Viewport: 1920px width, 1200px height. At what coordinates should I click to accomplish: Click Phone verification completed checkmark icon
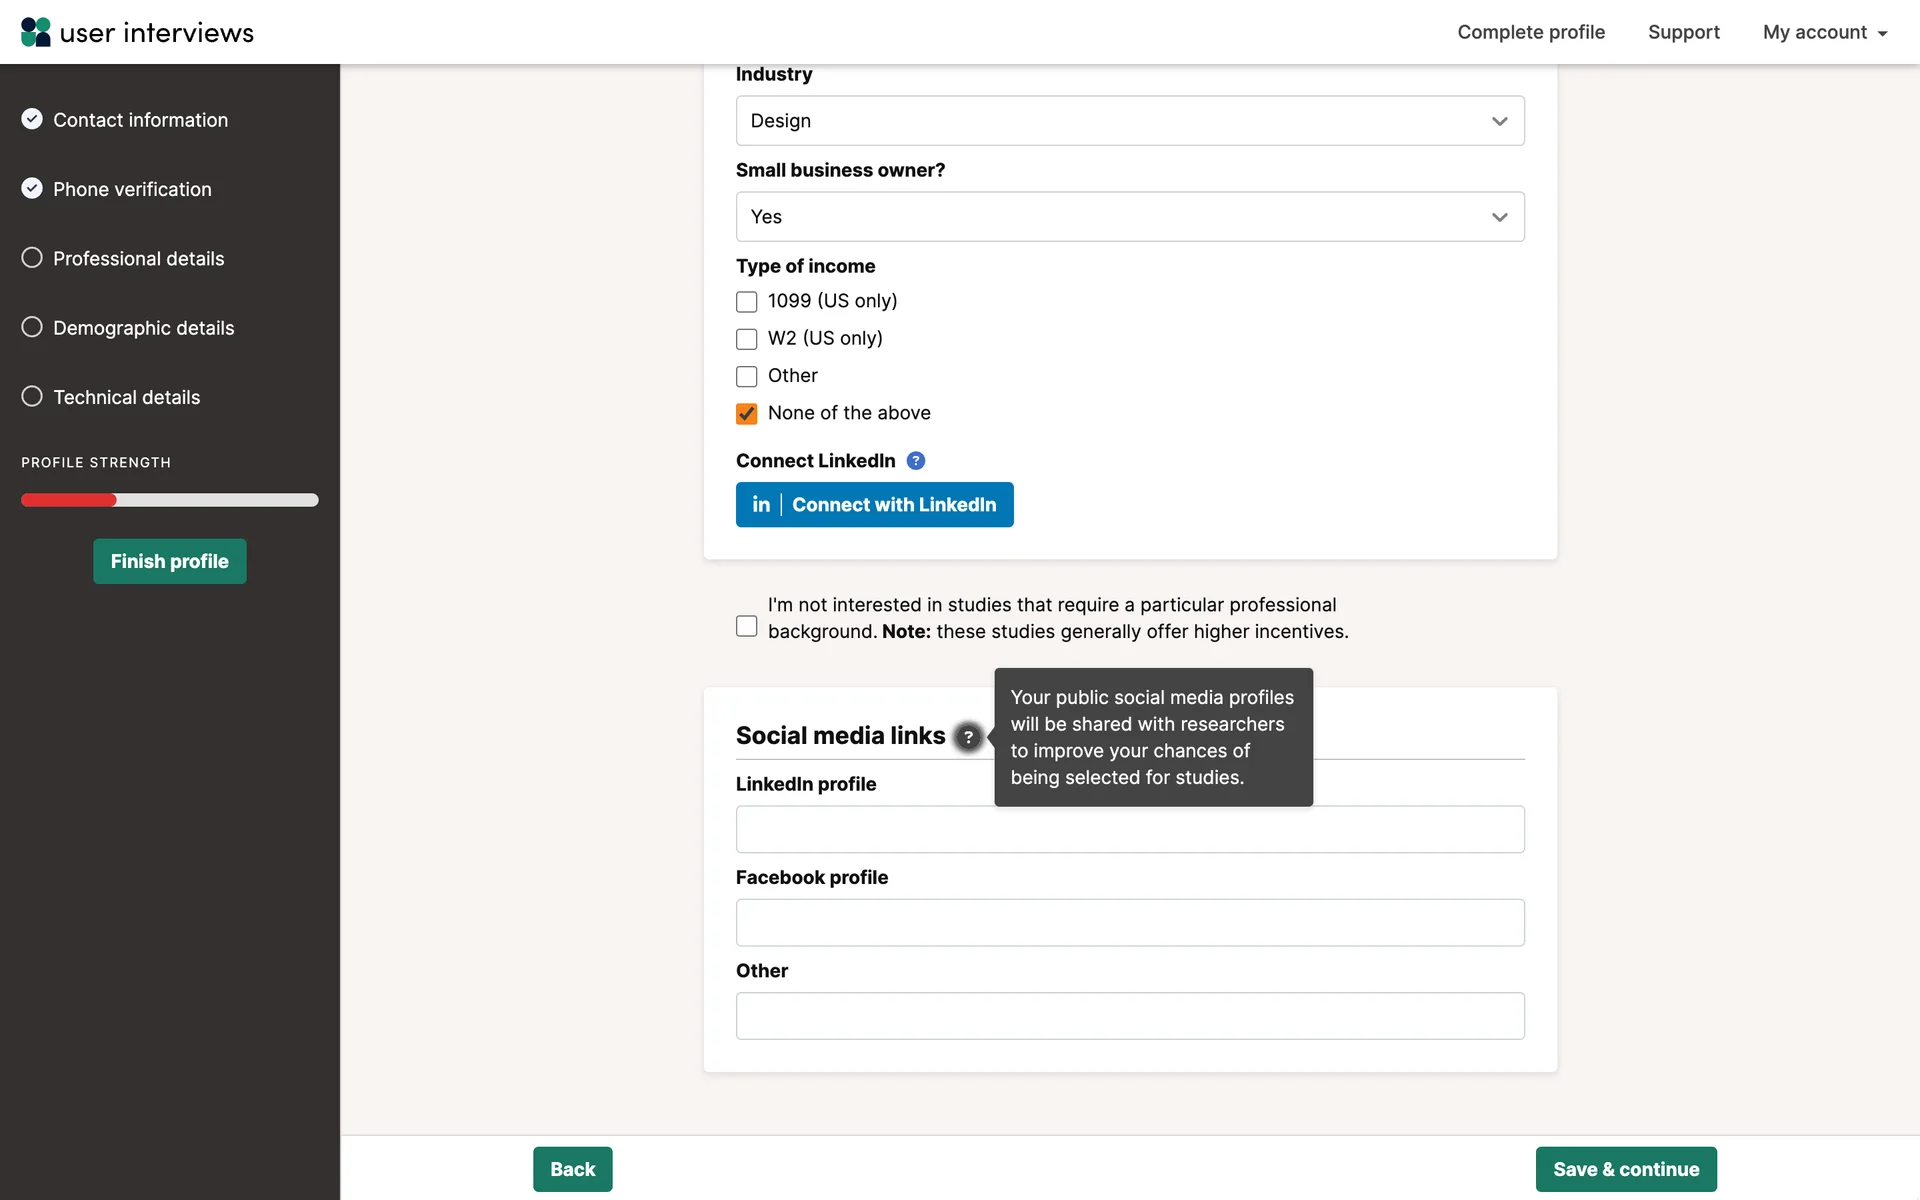(32, 188)
